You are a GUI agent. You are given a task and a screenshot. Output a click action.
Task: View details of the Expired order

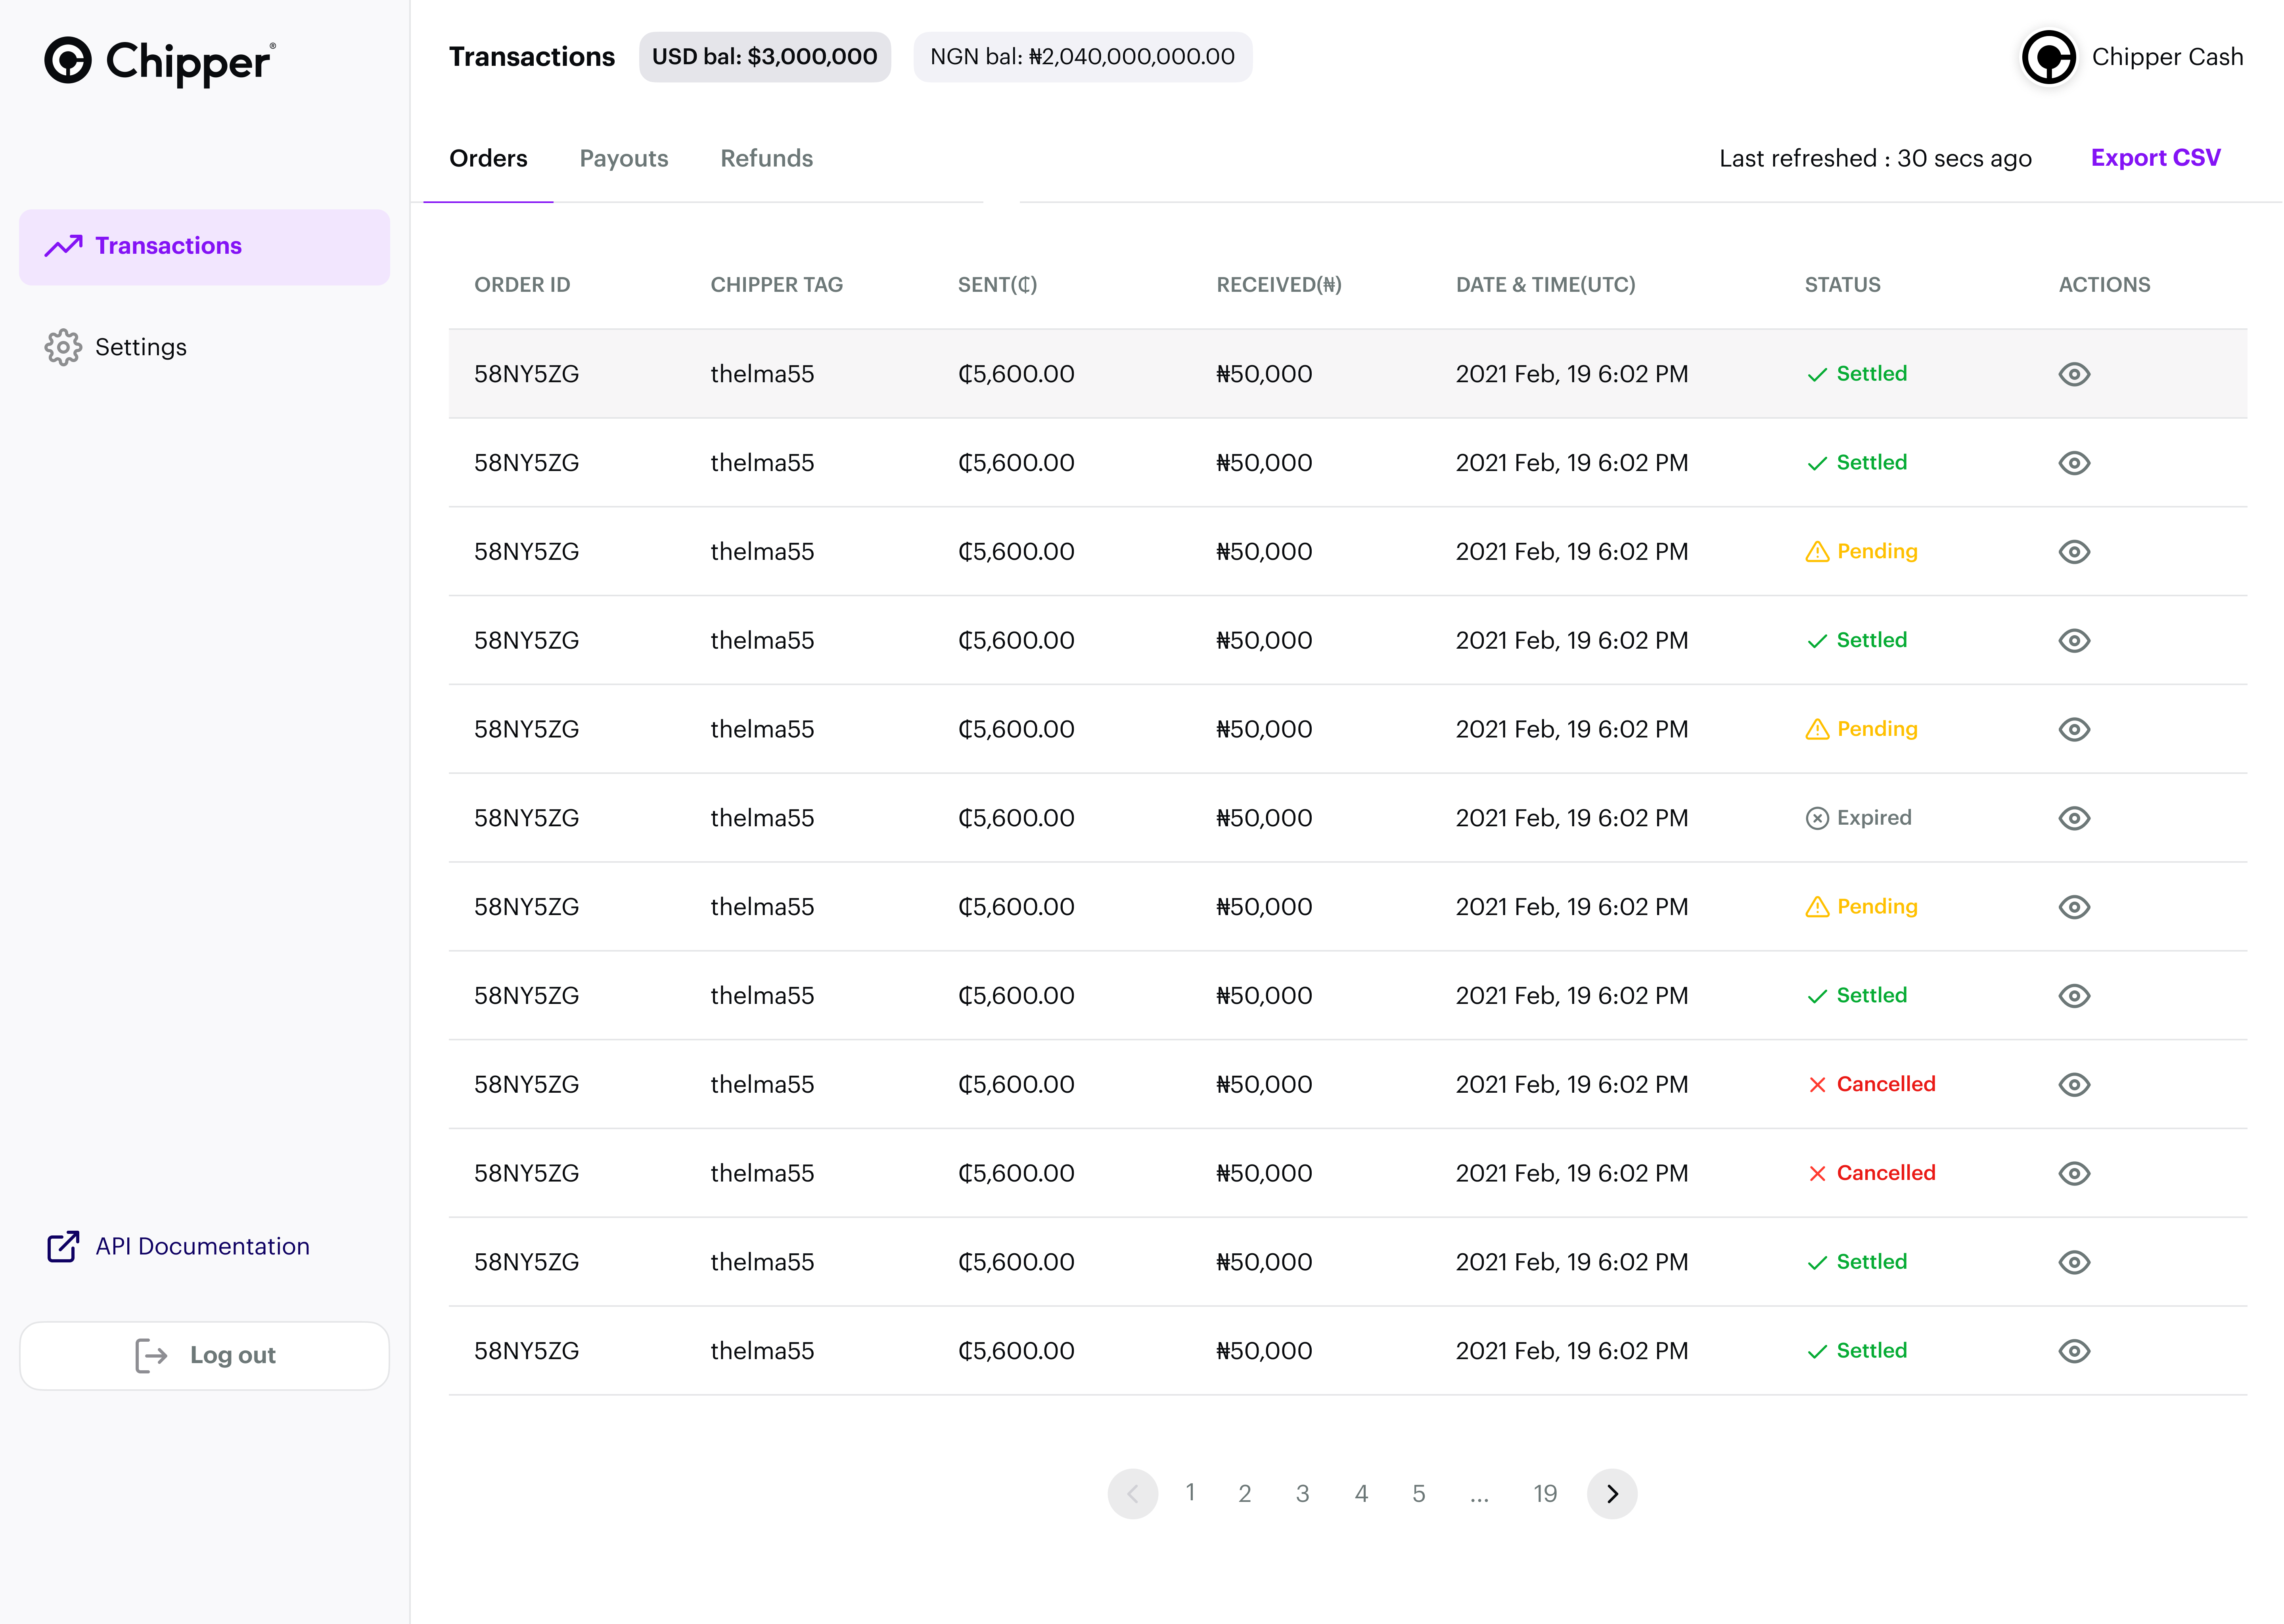pyautogui.click(x=2074, y=818)
